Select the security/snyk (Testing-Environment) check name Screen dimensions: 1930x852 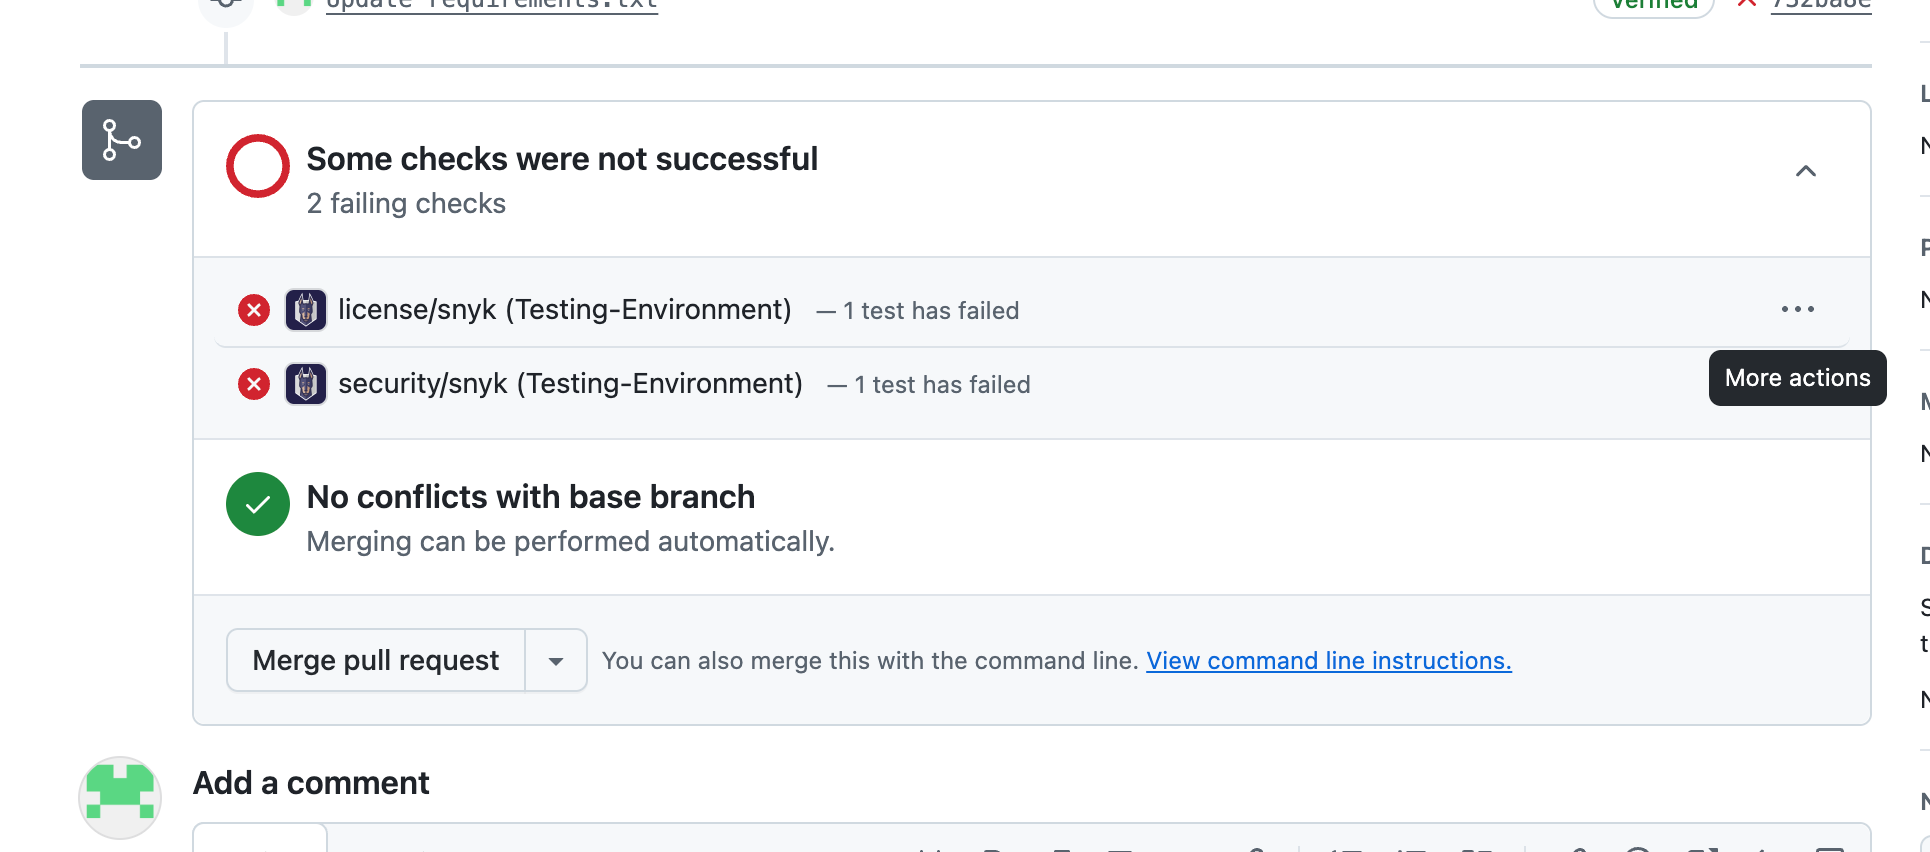pos(571,384)
